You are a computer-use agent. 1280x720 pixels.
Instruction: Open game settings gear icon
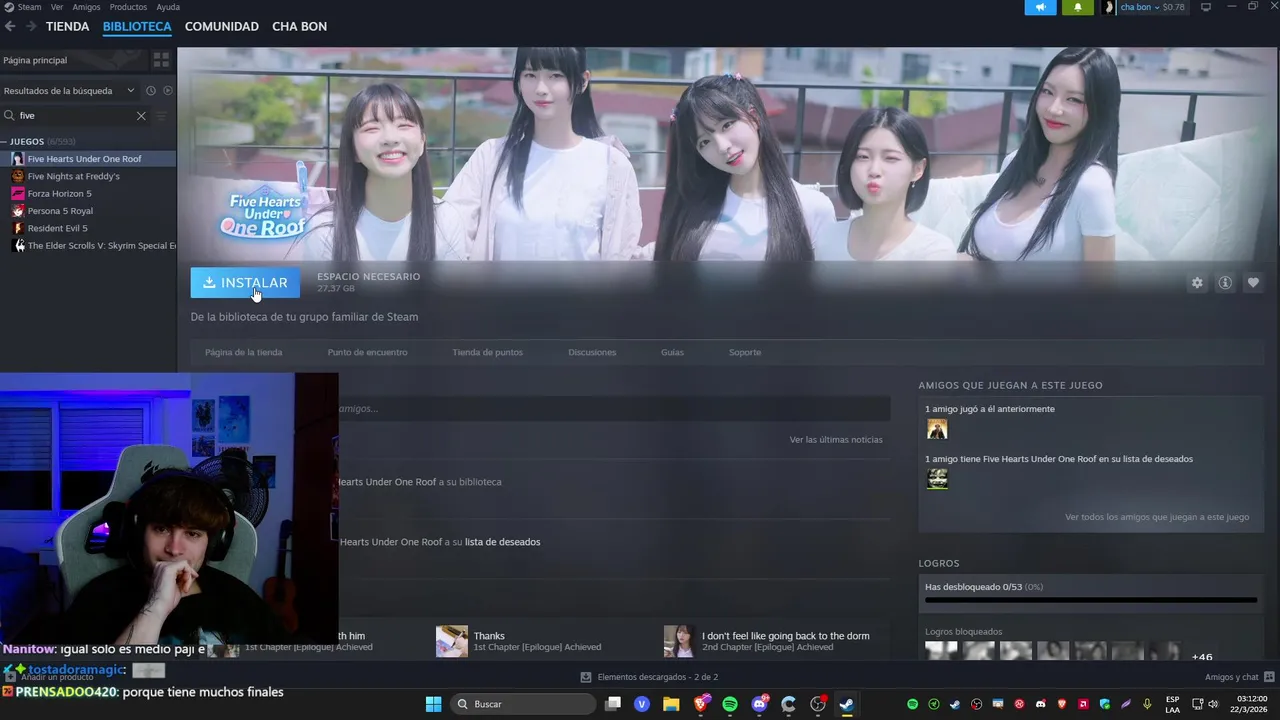coord(1197,283)
